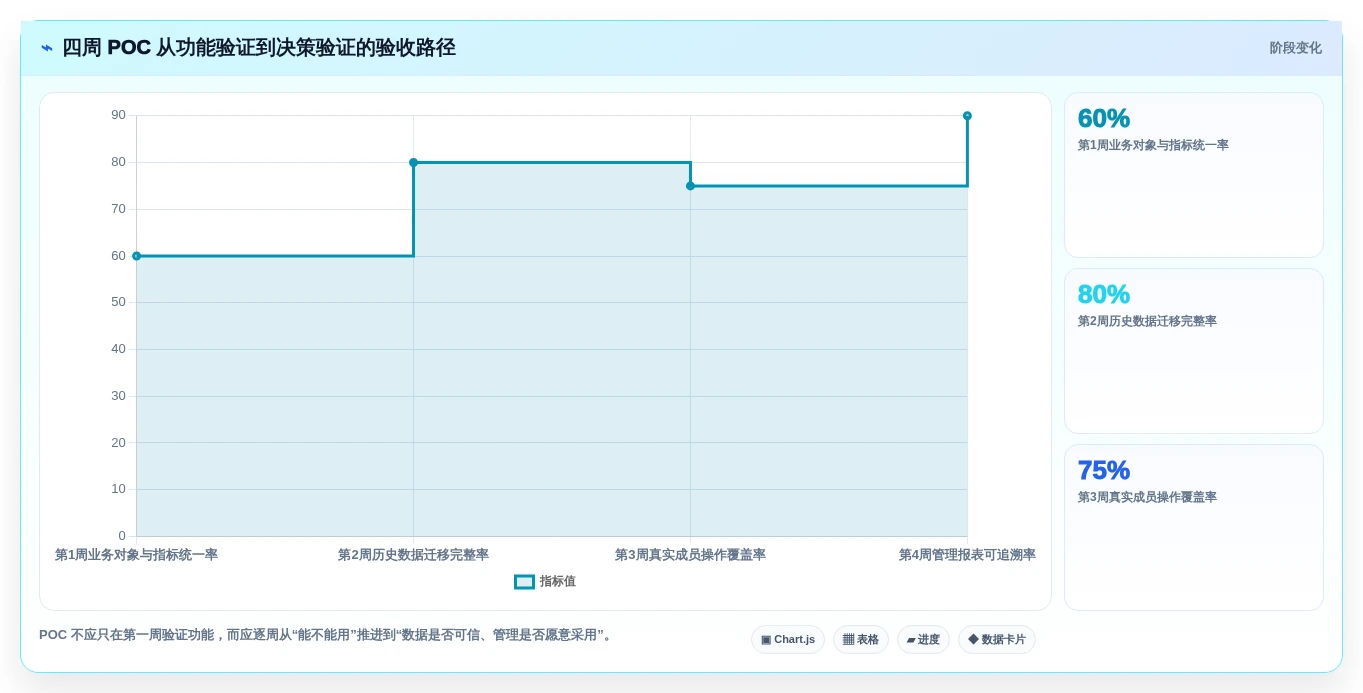The width and height of the screenshot is (1363, 693).
Task: Click the 进度 tag
Action: coord(923,639)
